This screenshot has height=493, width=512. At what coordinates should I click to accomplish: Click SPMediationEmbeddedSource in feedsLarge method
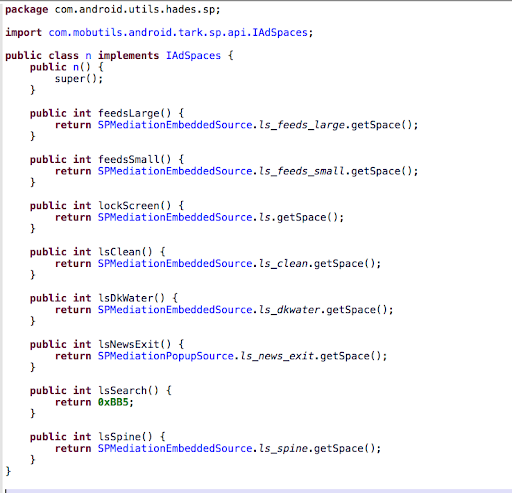175,125
